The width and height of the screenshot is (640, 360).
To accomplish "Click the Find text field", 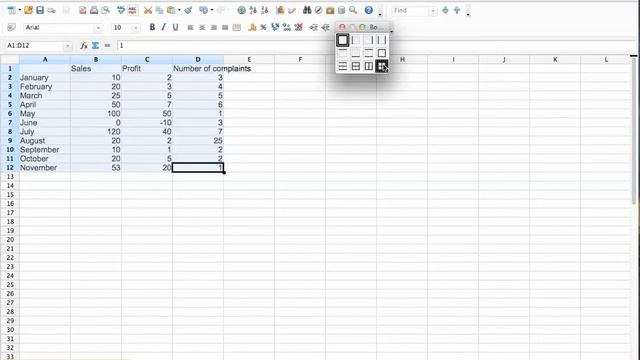I will [410, 11].
